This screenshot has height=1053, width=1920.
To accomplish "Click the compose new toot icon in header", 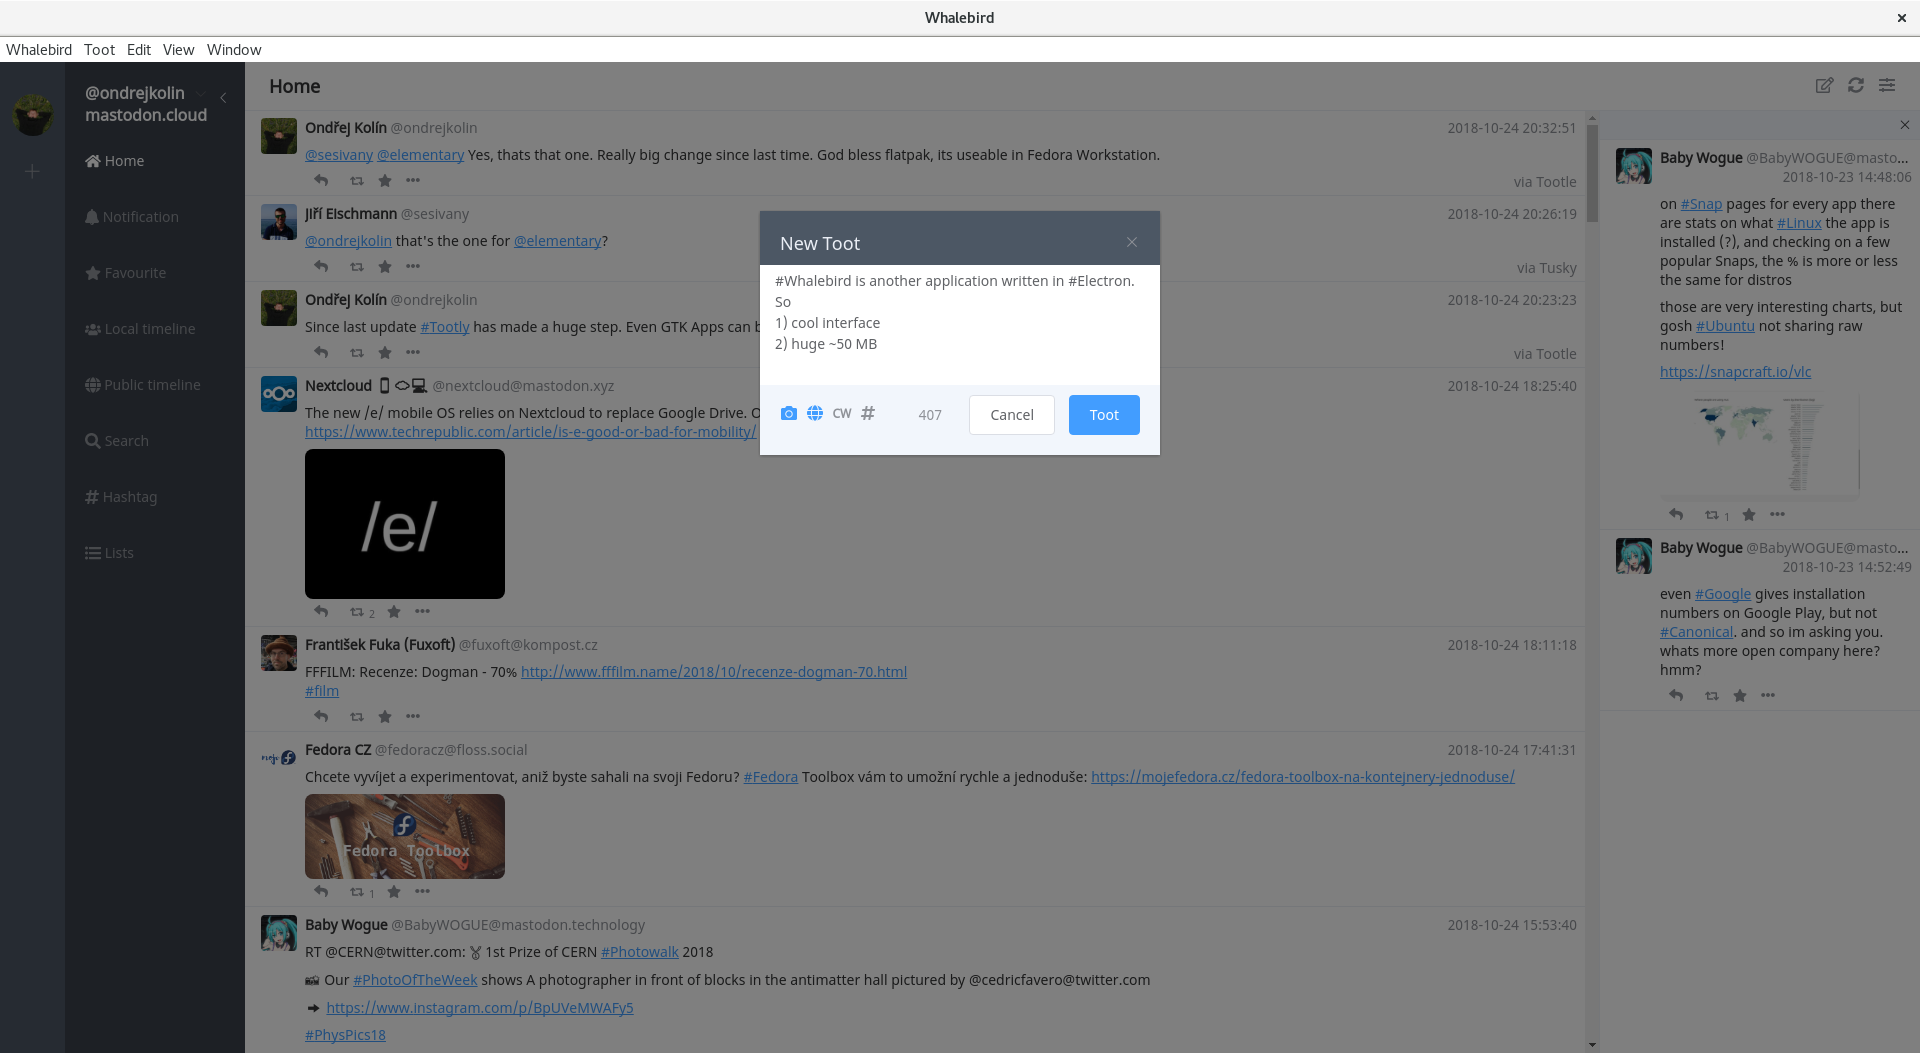I will tap(1824, 86).
